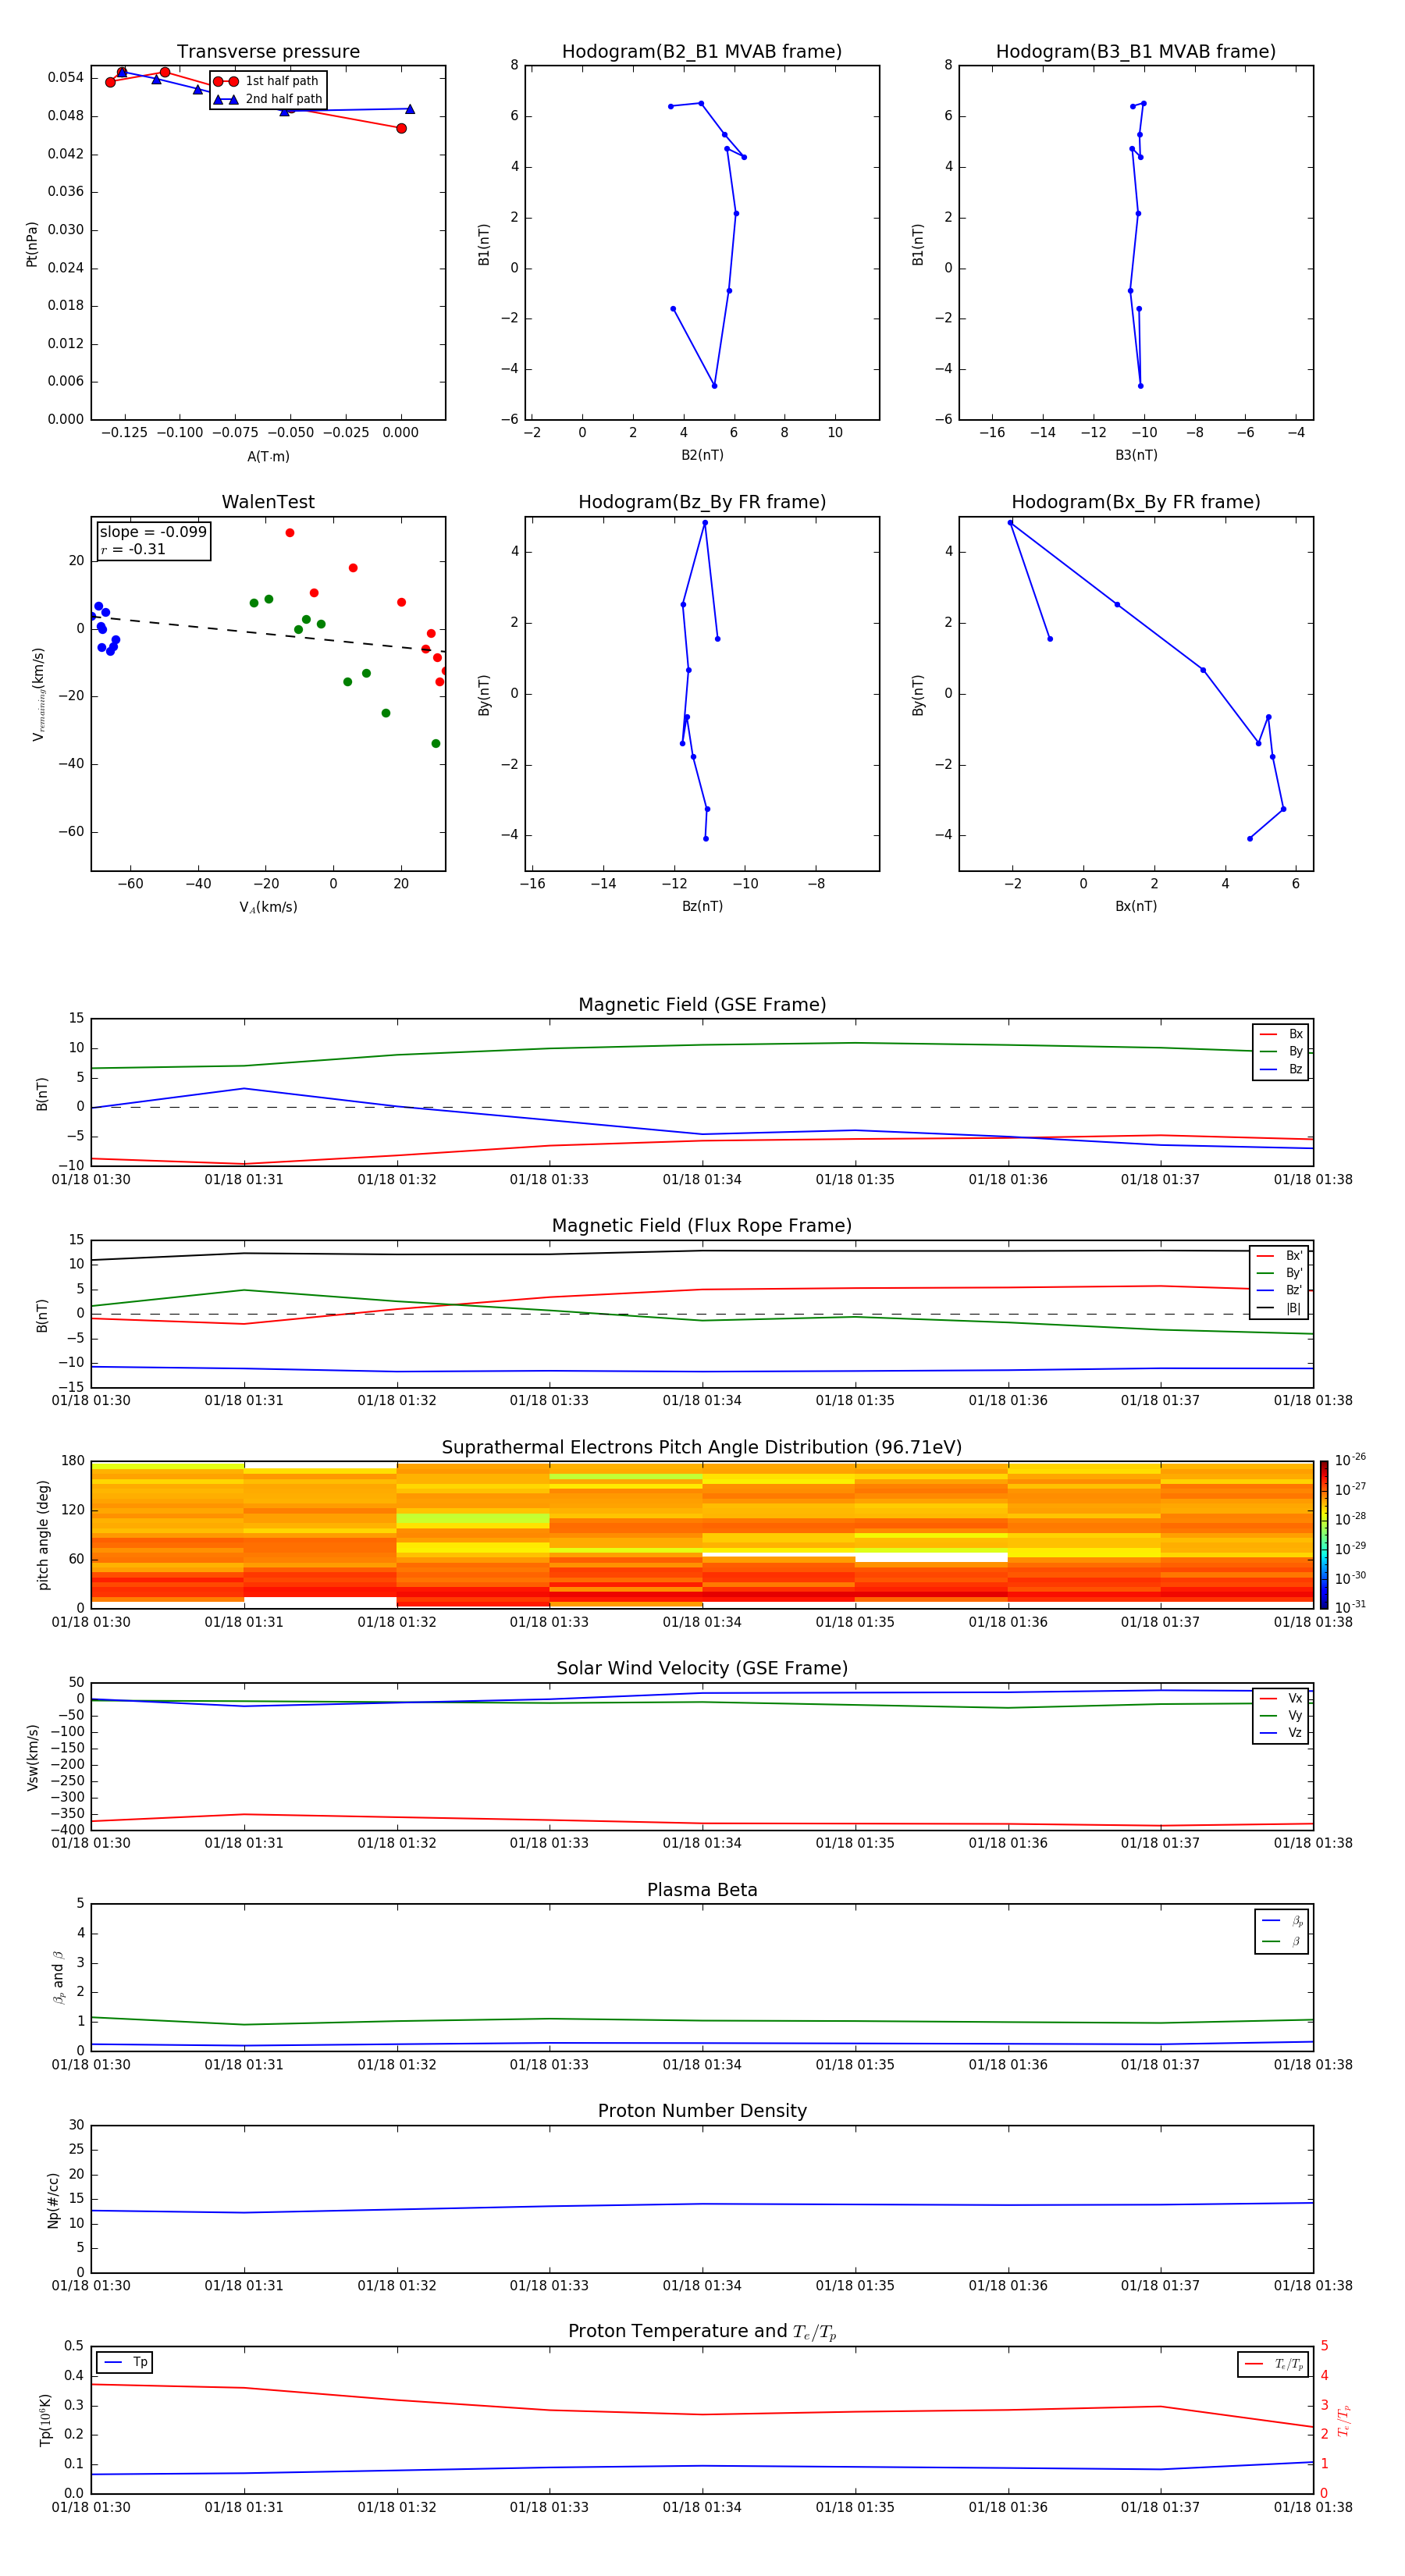
Task: Click the 10^-31 colorbar tick label
Action: click(1349, 1607)
